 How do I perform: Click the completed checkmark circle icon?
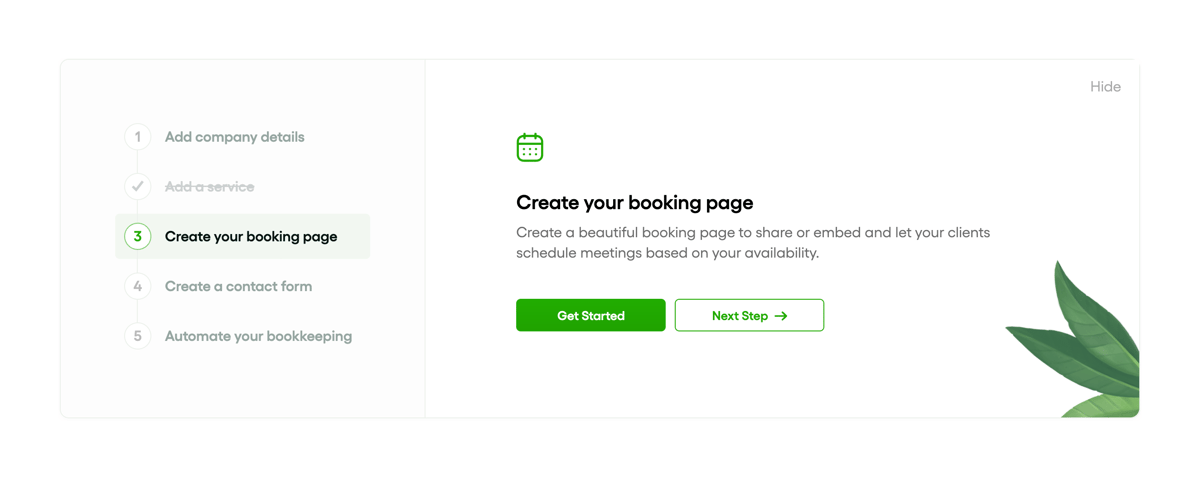(138, 187)
